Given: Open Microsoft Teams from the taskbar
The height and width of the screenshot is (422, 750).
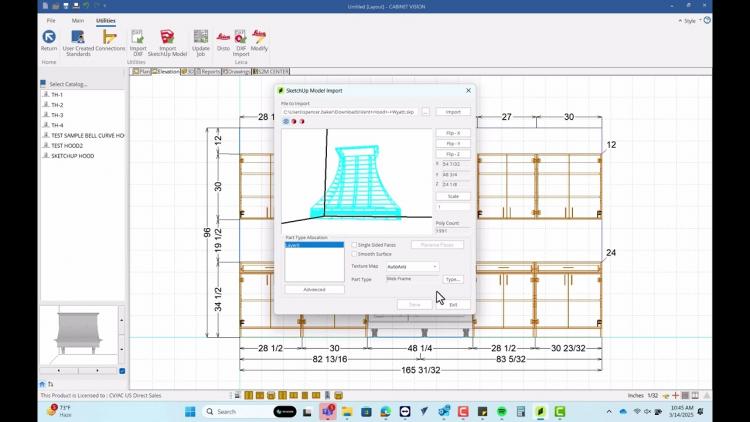Looking at the screenshot, I should click(328, 411).
